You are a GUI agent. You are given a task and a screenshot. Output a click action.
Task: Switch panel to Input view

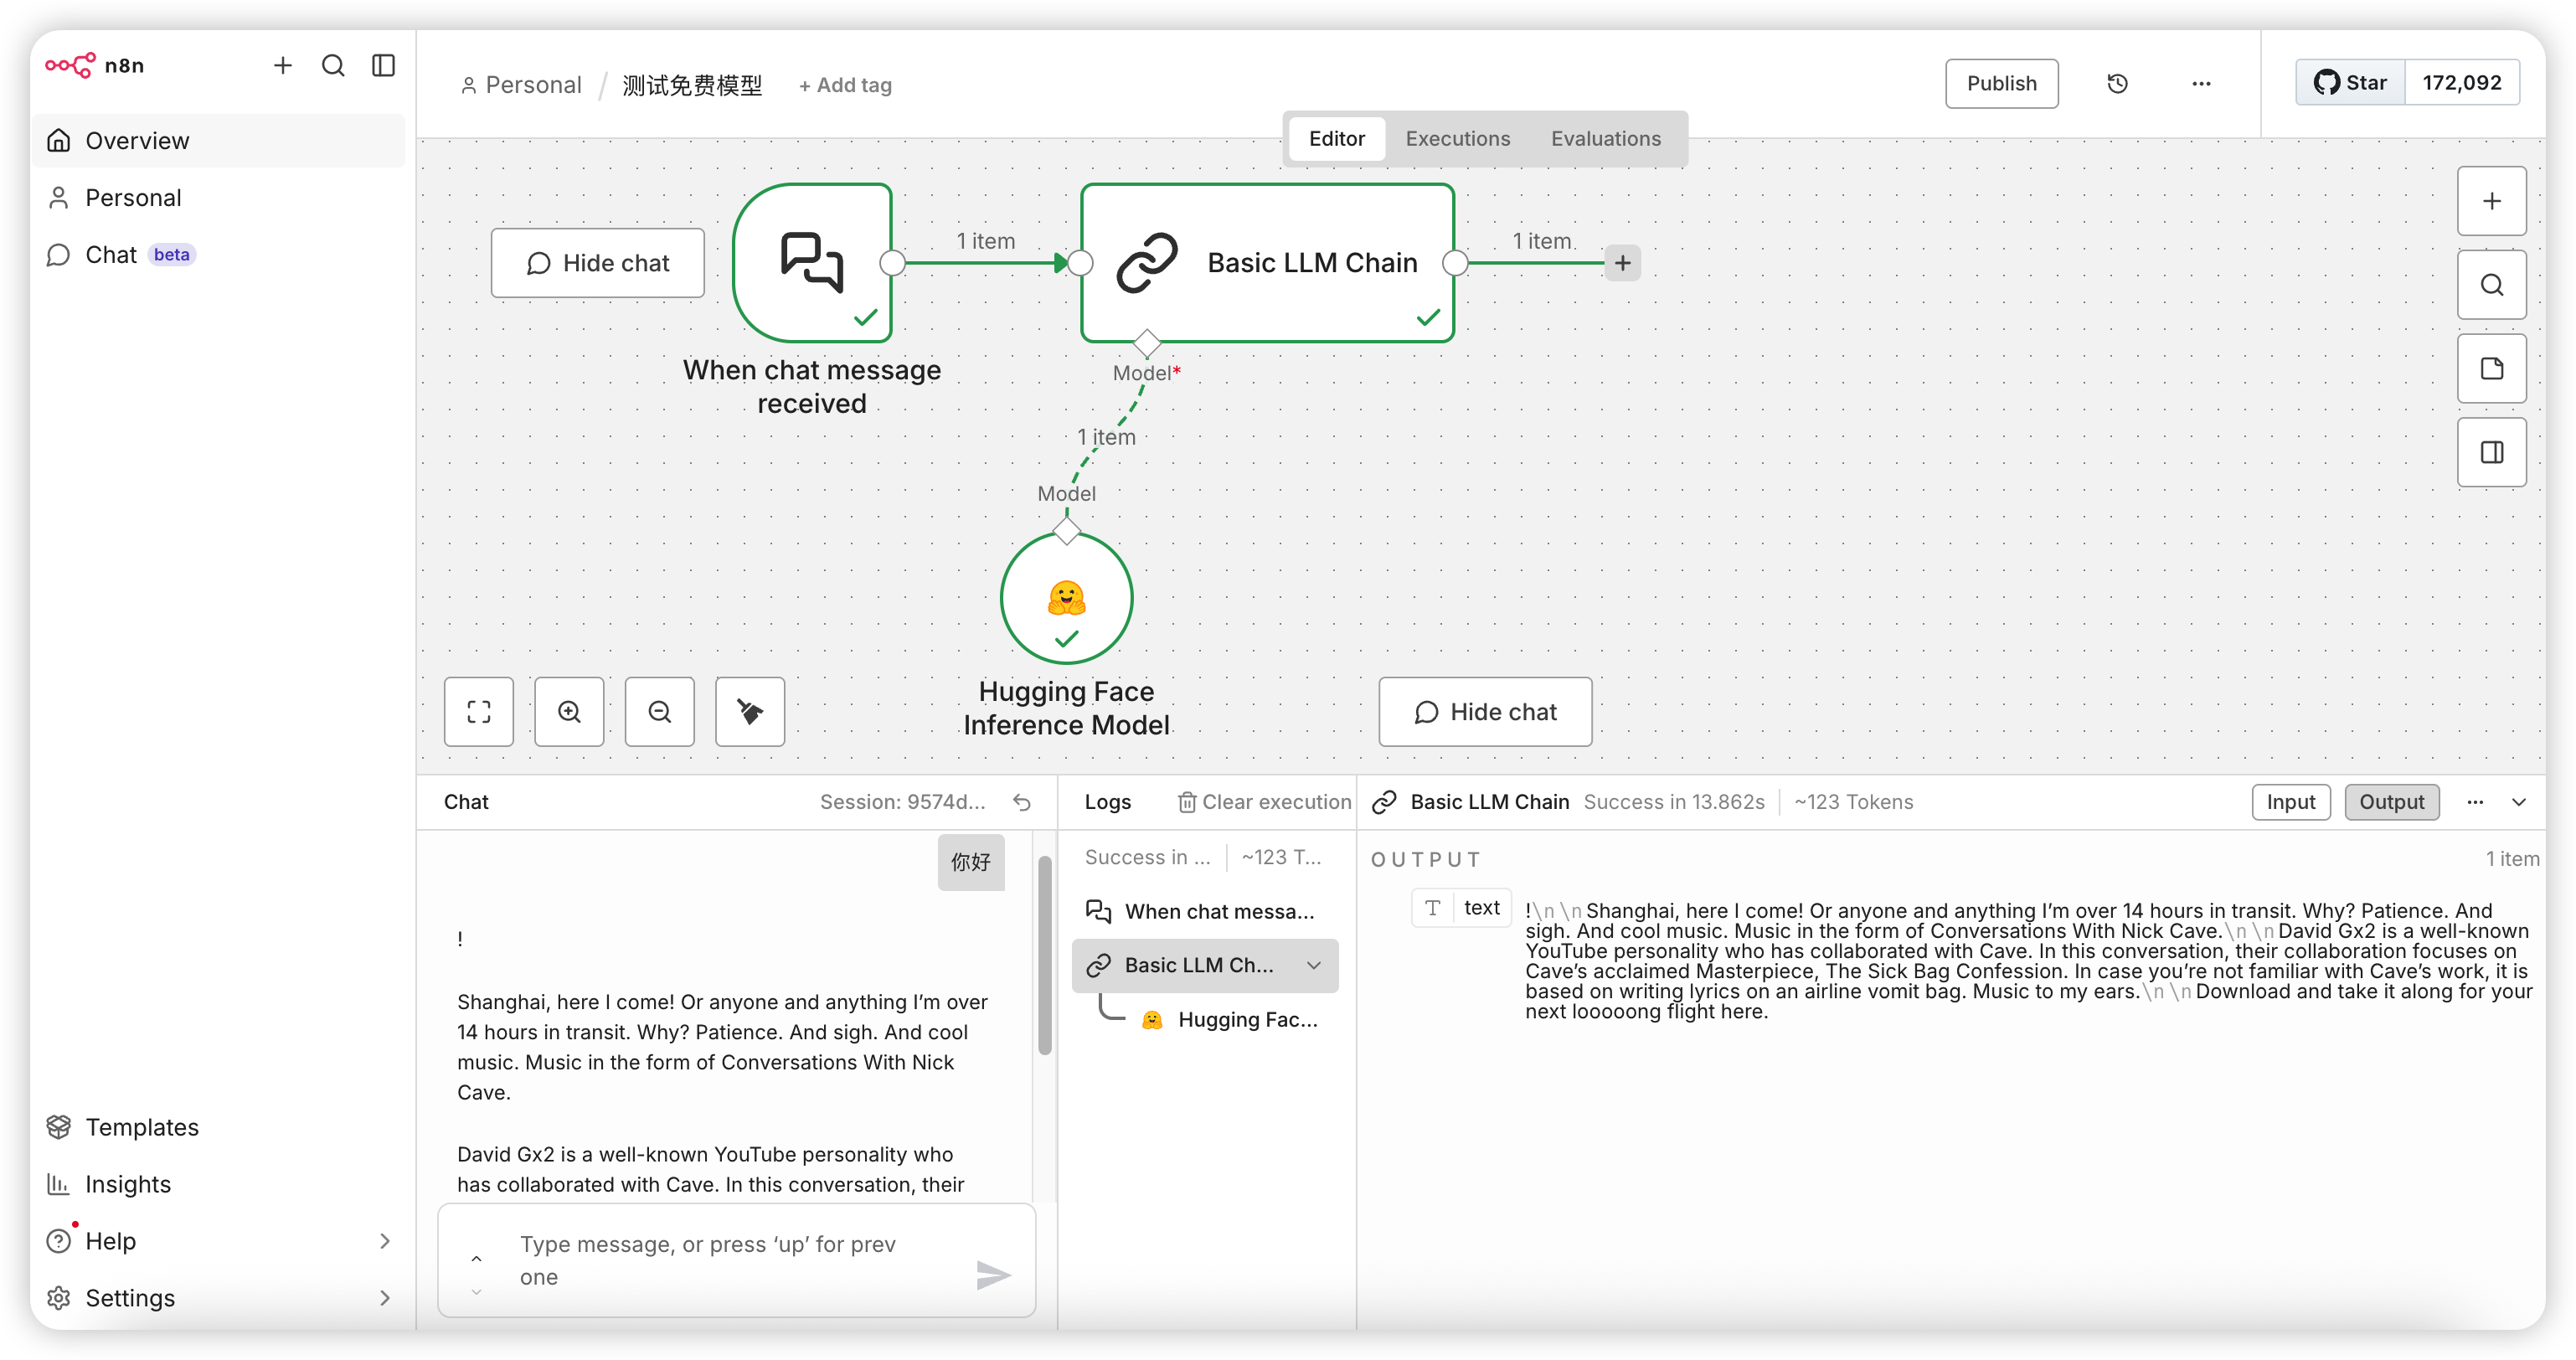click(2290, 802)
